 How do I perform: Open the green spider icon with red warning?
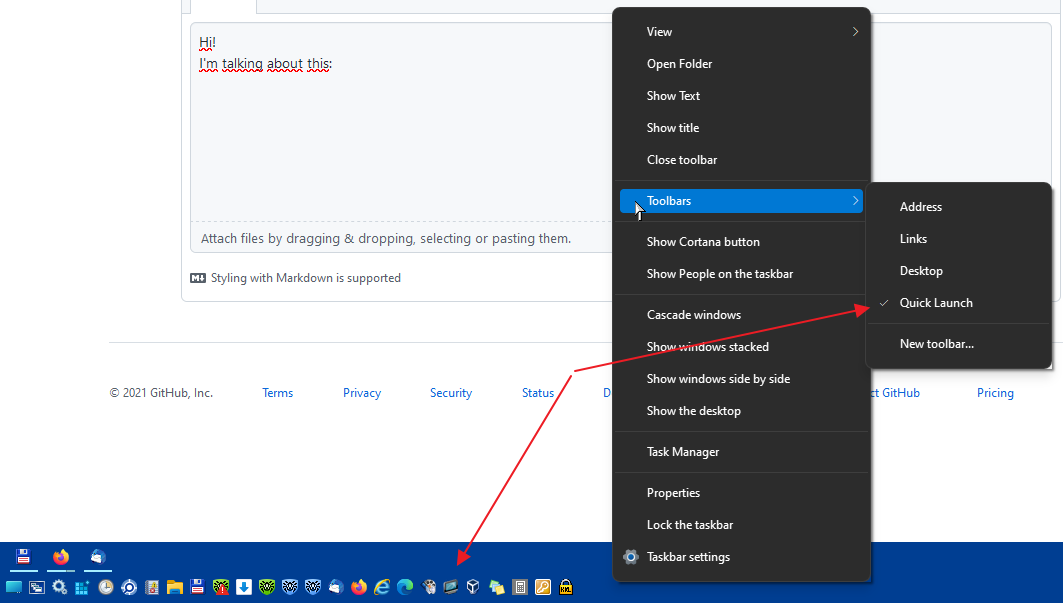click(221, 587)
